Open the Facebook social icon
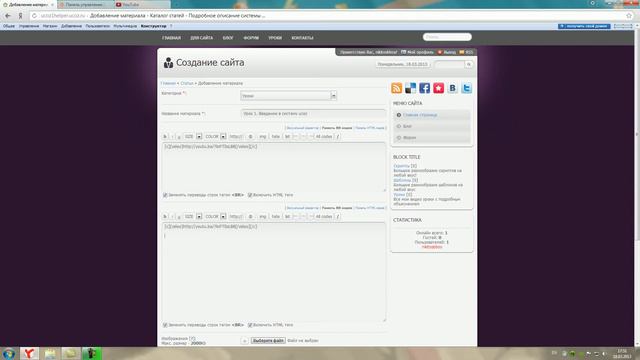The width and height of the screenshot is (640, 360). point(424,88)
